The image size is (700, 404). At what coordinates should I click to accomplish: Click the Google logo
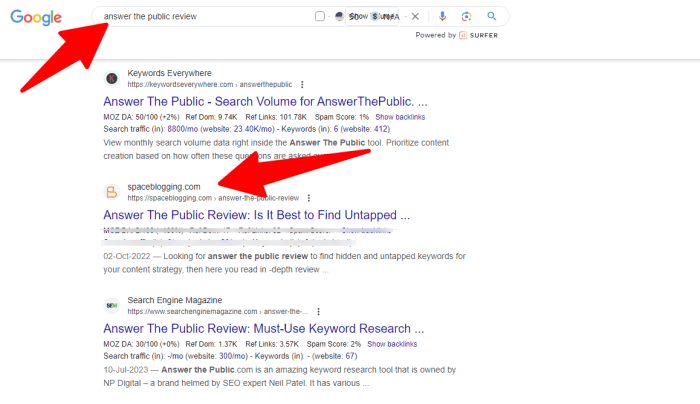click(36, 18)
